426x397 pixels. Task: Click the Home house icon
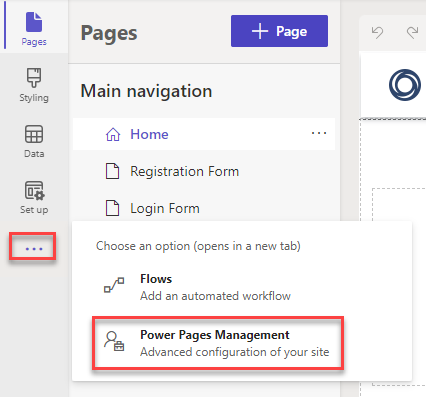point(113,134)
